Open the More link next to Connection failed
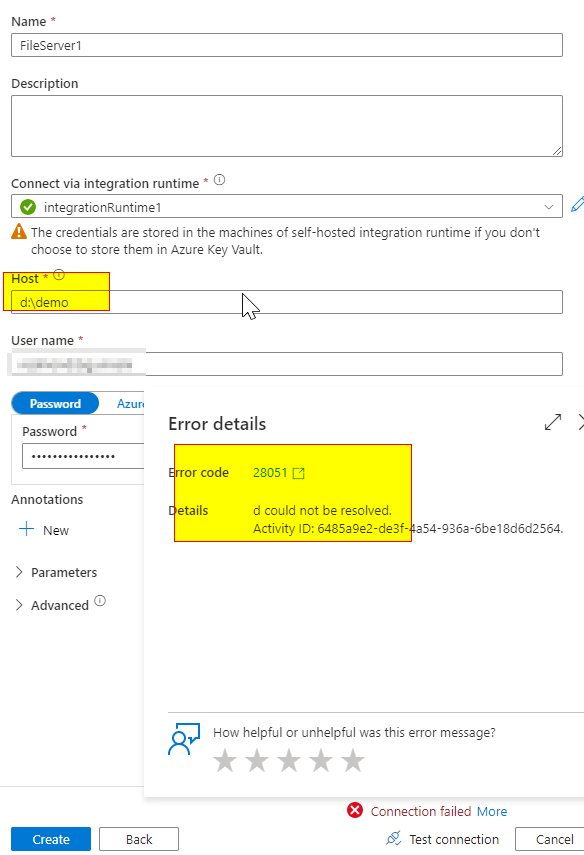Screen dimensions: 584x855 492,811
